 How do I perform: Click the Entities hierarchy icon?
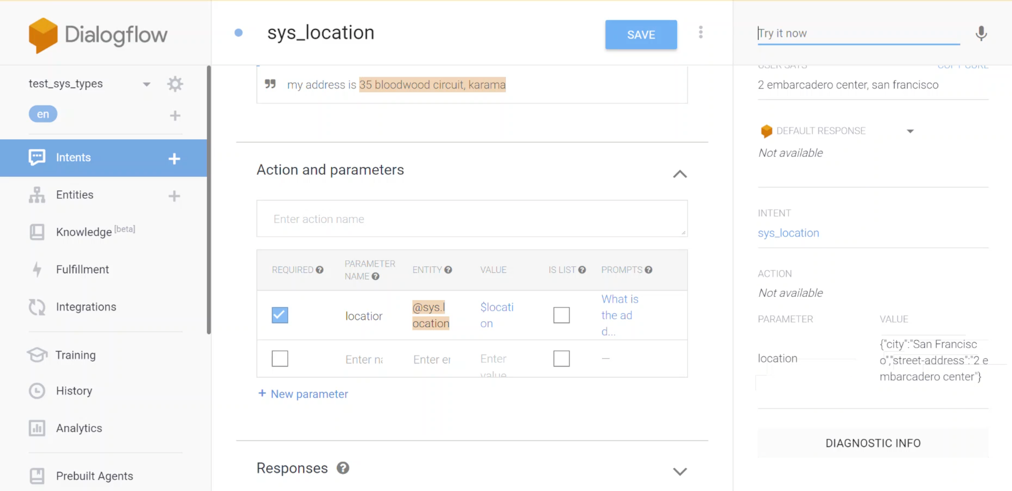(37, 195)
